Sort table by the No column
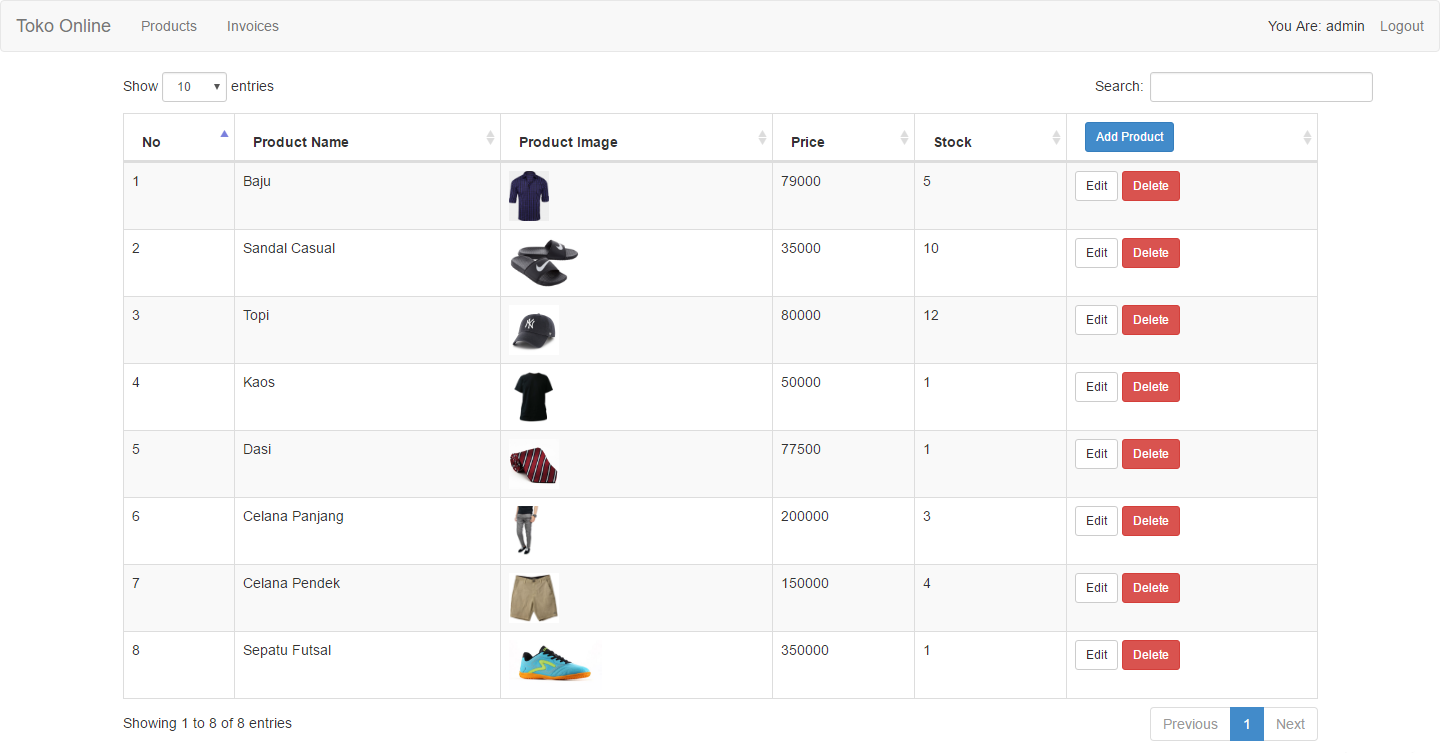The width and height of the screenshot is (1455, 753). (x=224, y=134)
